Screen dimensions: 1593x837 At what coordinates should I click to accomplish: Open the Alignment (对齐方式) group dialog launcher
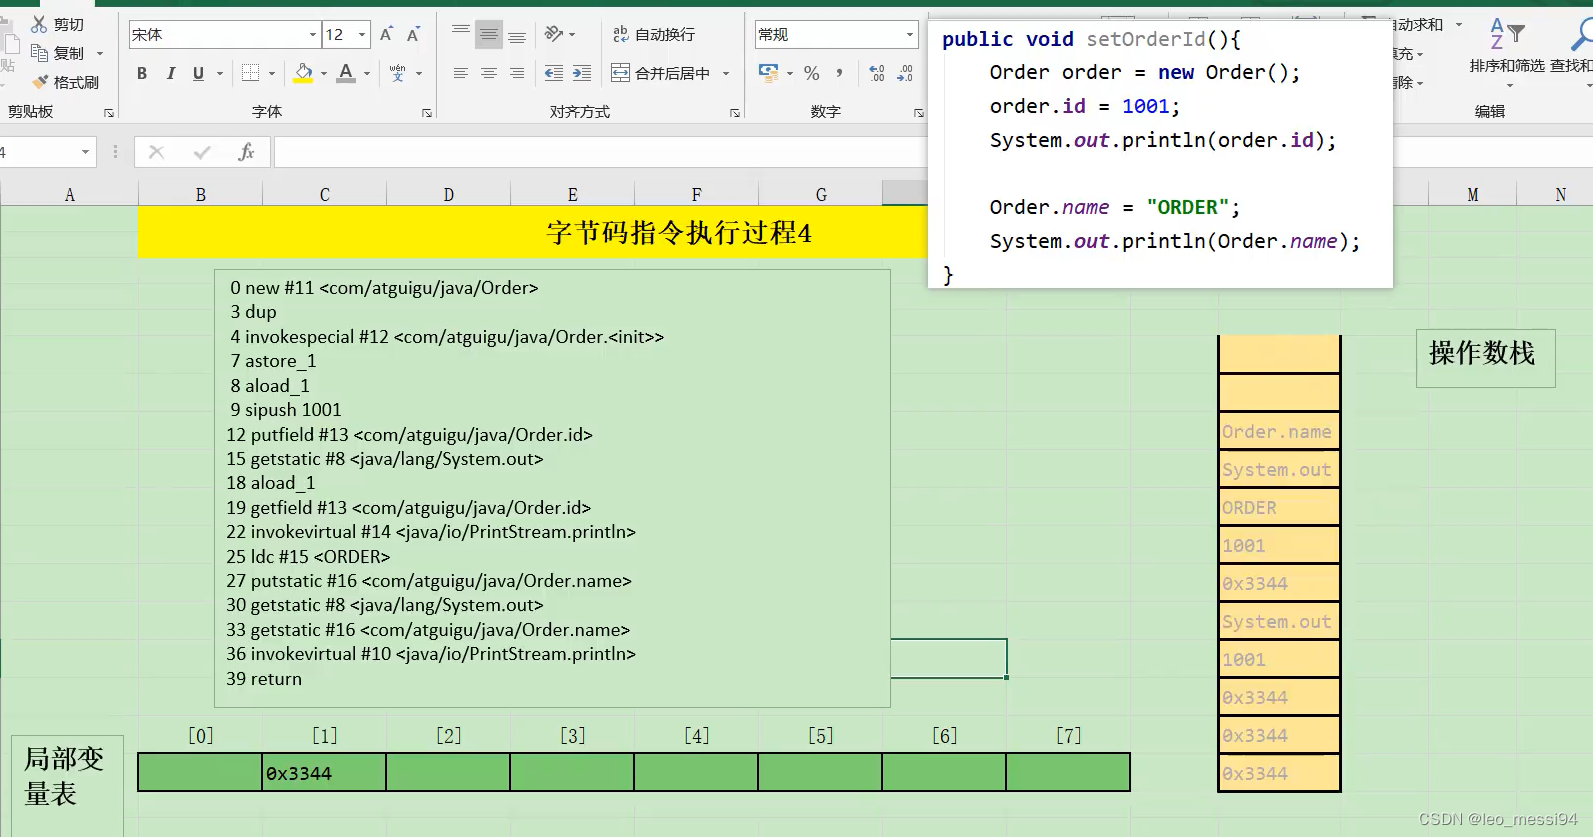[x=735, y=113]
